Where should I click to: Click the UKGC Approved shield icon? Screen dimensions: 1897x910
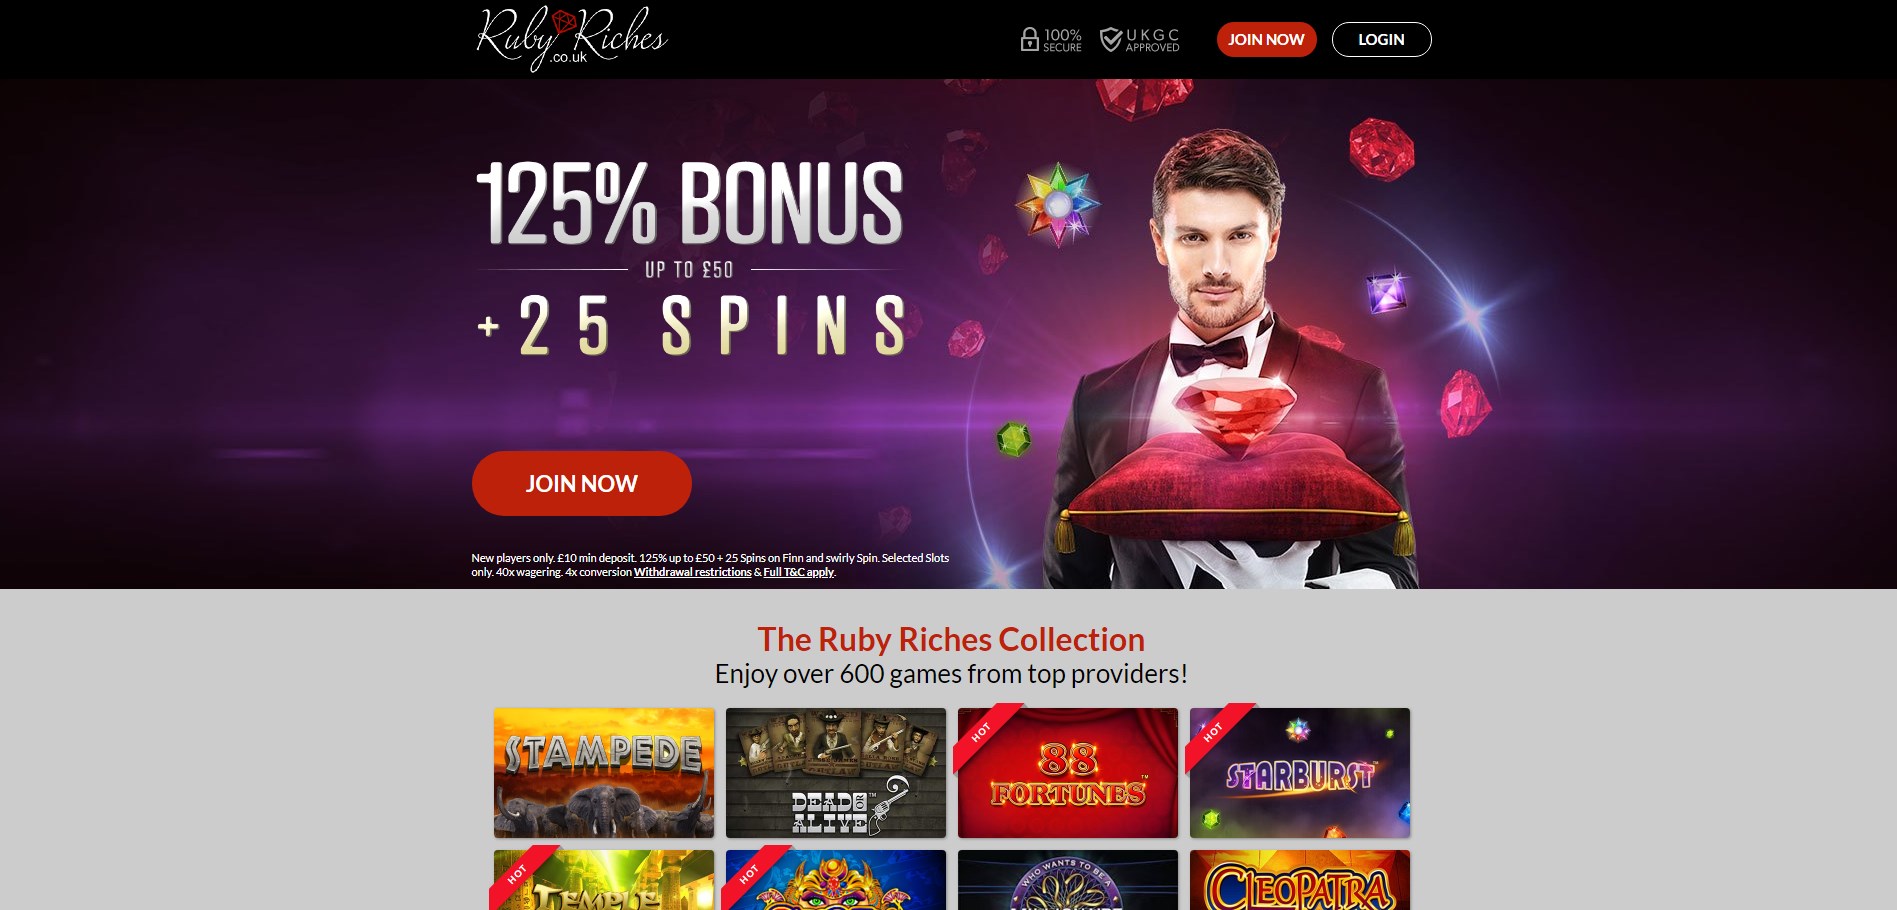[1110, 39]
